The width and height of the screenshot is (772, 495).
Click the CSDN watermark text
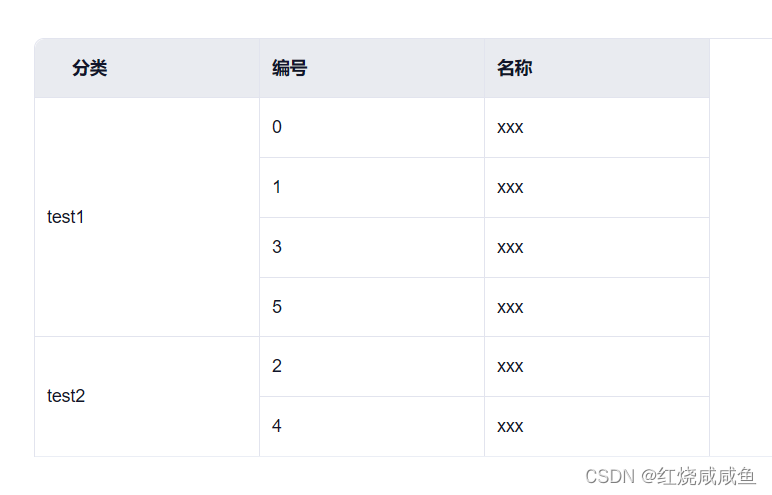pos(610,476)
